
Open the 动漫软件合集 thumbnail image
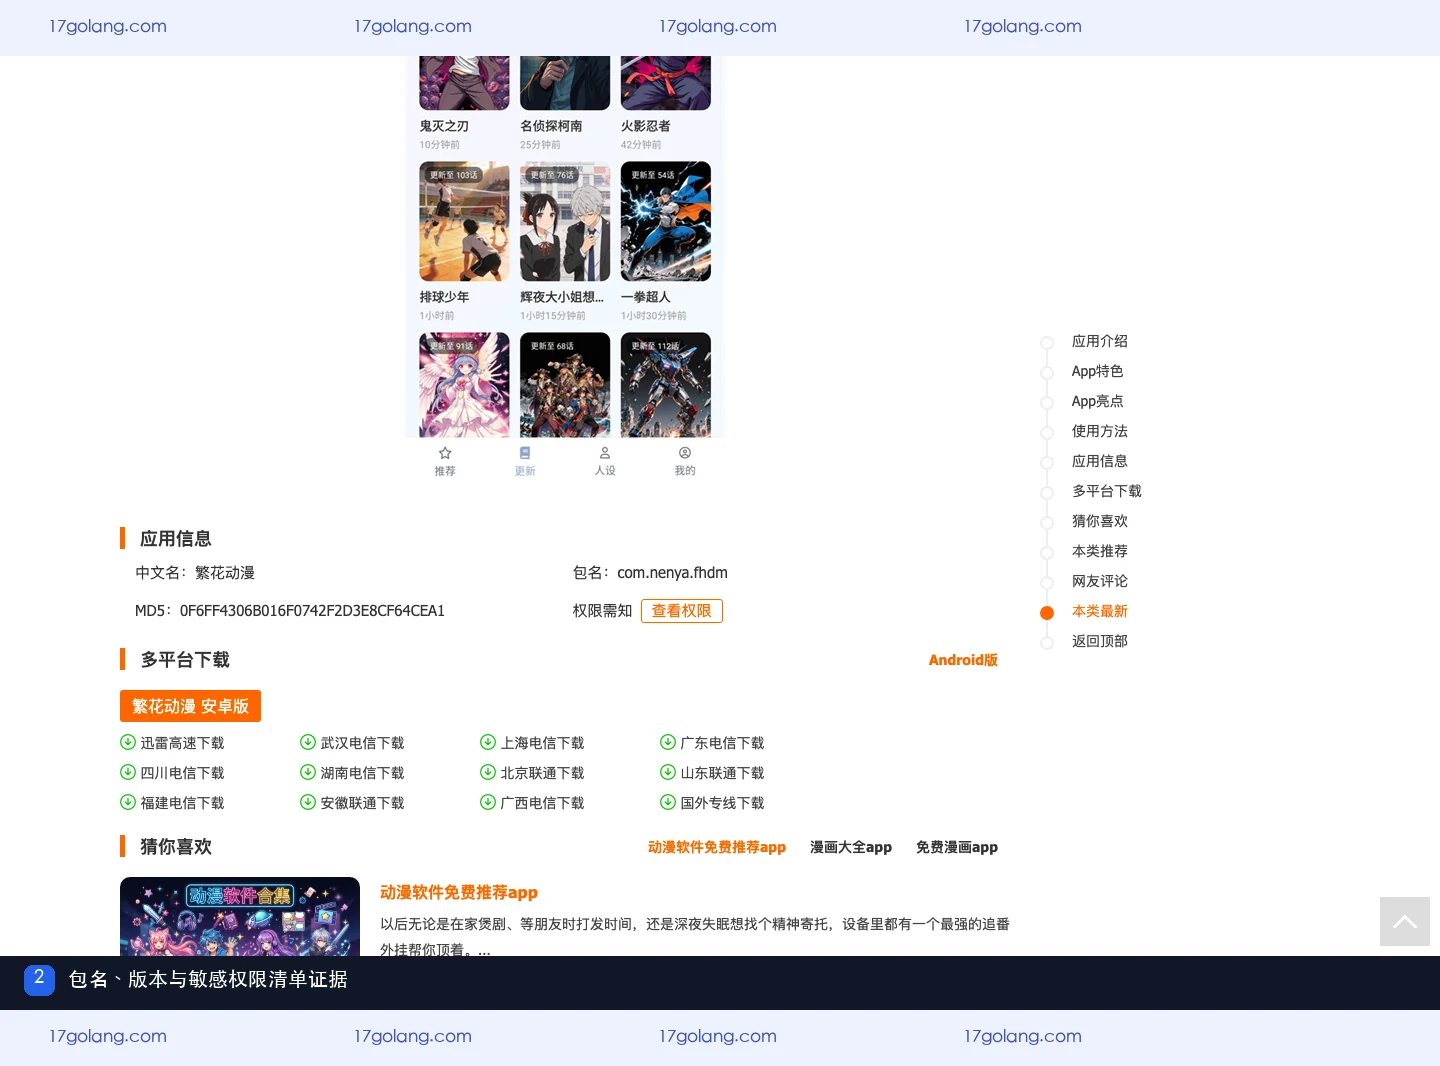[240, 916]
